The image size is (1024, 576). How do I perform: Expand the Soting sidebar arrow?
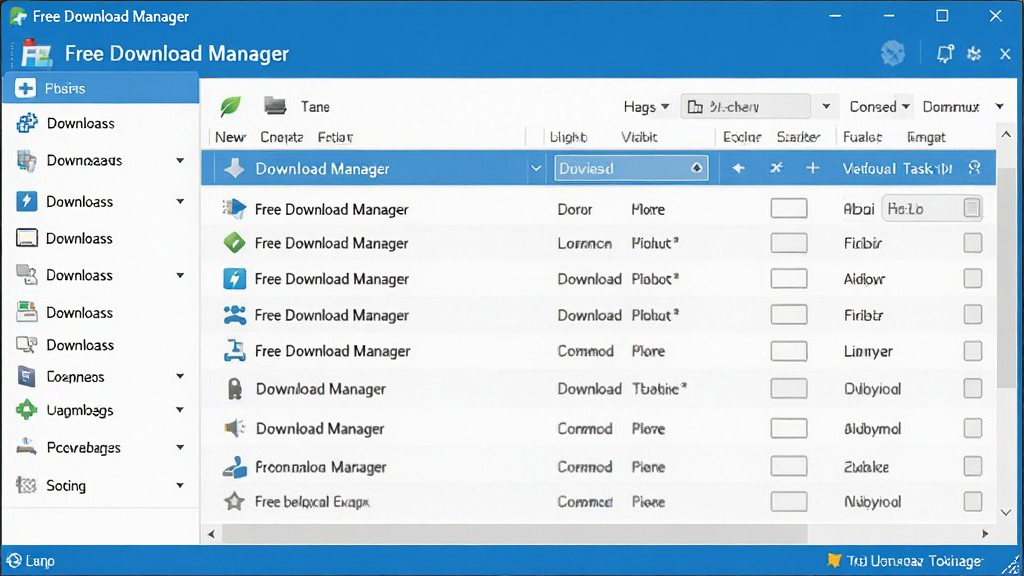click(x=180, y=485)
